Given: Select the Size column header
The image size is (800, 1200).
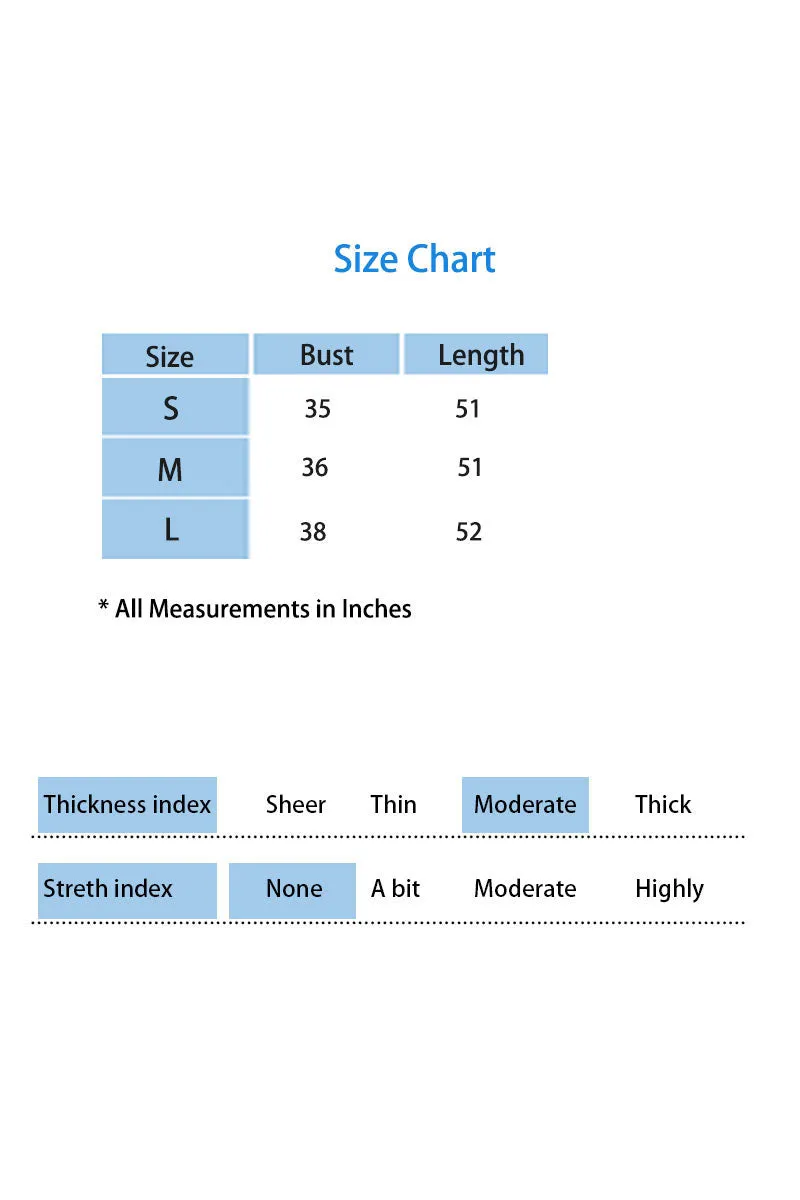Looking at the screenshot, I should tap(175, 355).
